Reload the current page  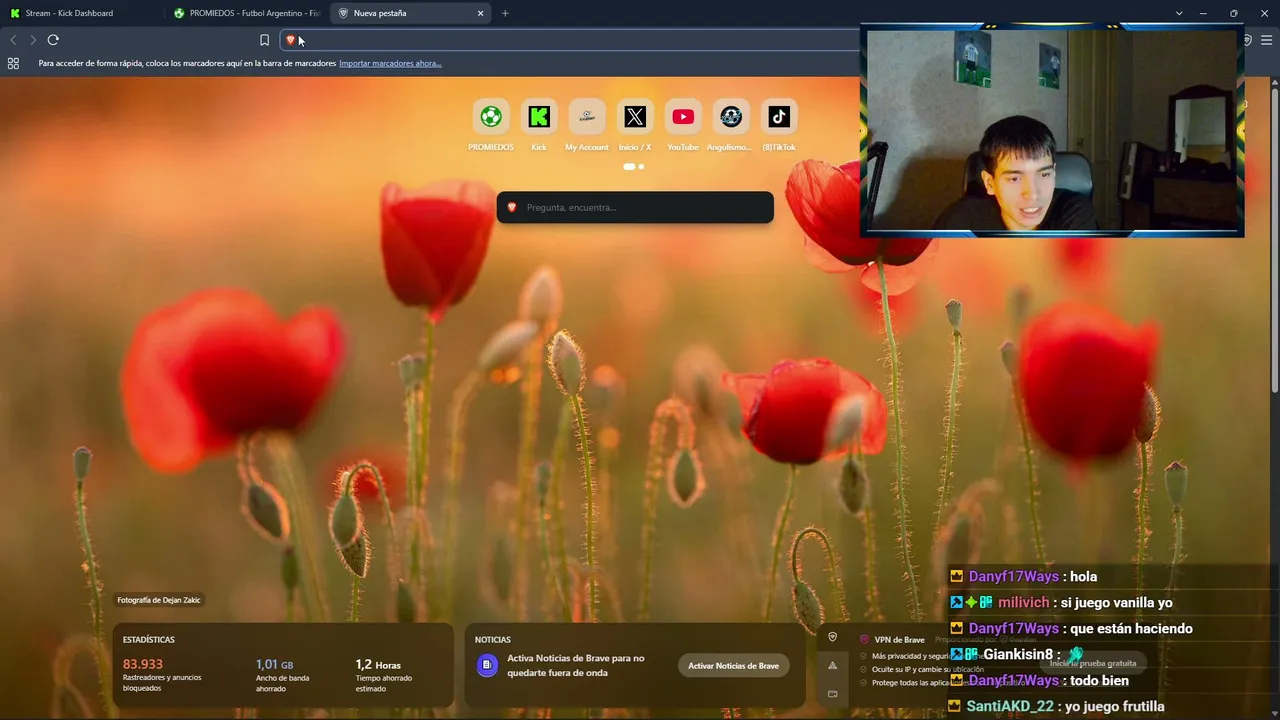coord(53,40)
